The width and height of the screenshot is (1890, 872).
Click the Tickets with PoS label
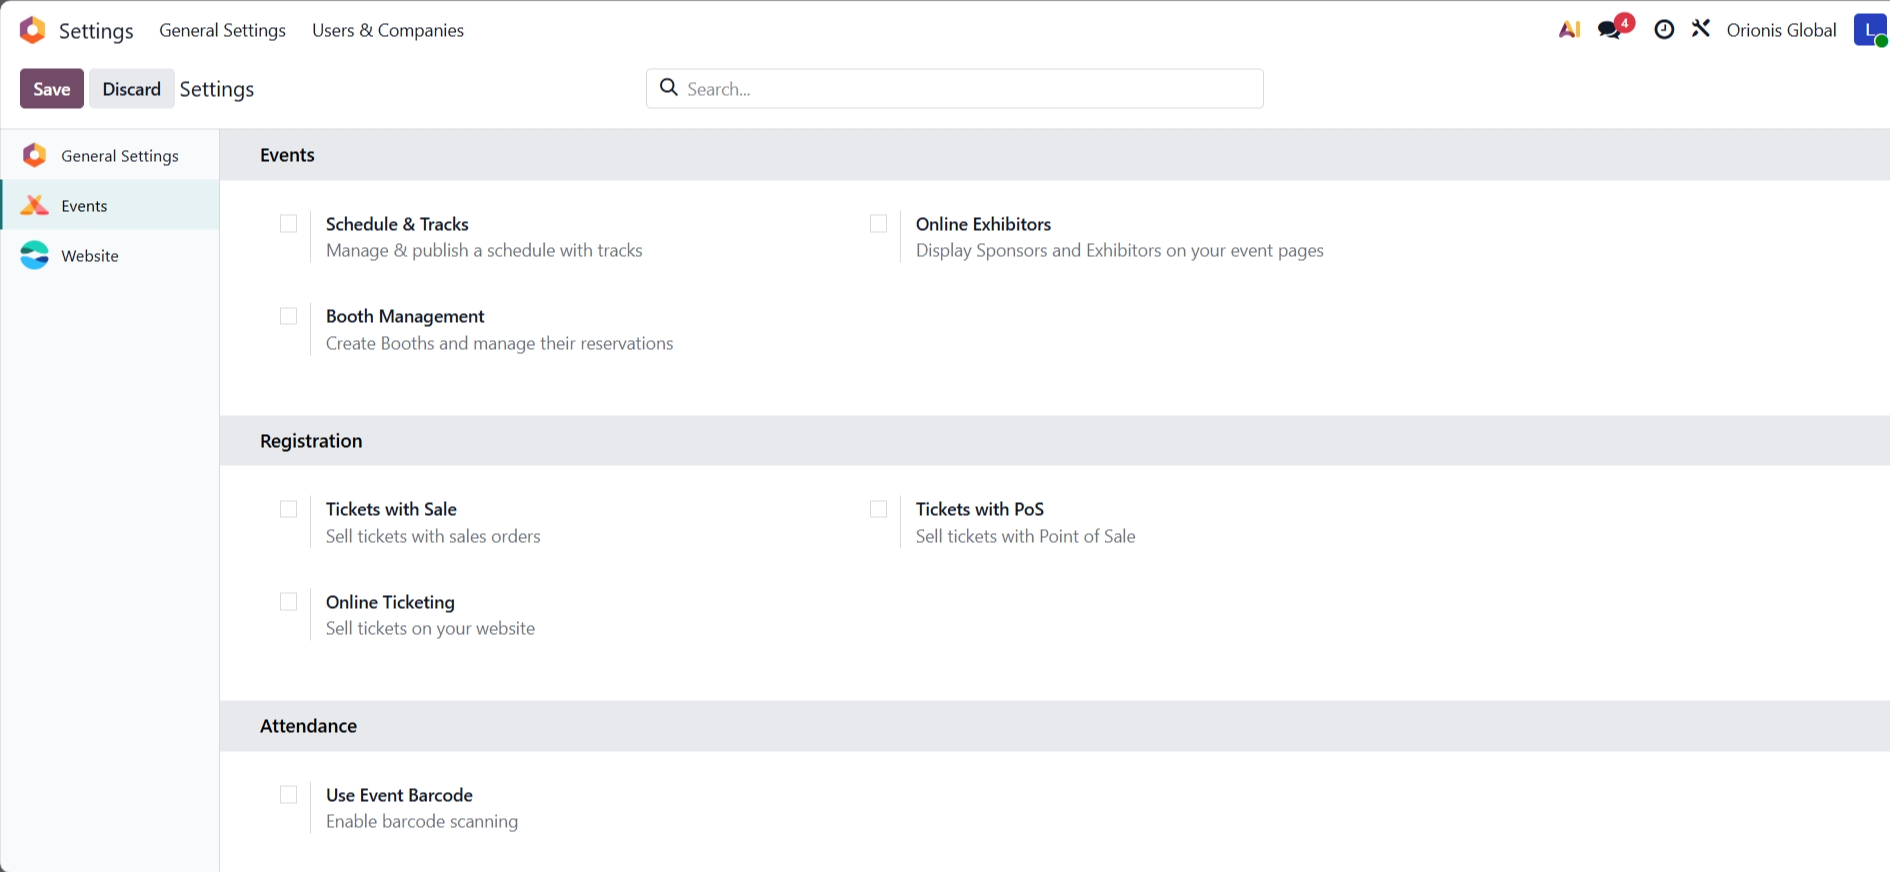[x=980, y=509]
